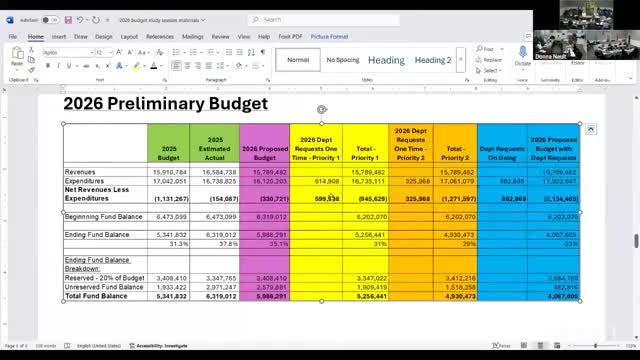640x360 pixels.
Task: Toggle Show paragraph marks
Action: (x=263, y=52)
